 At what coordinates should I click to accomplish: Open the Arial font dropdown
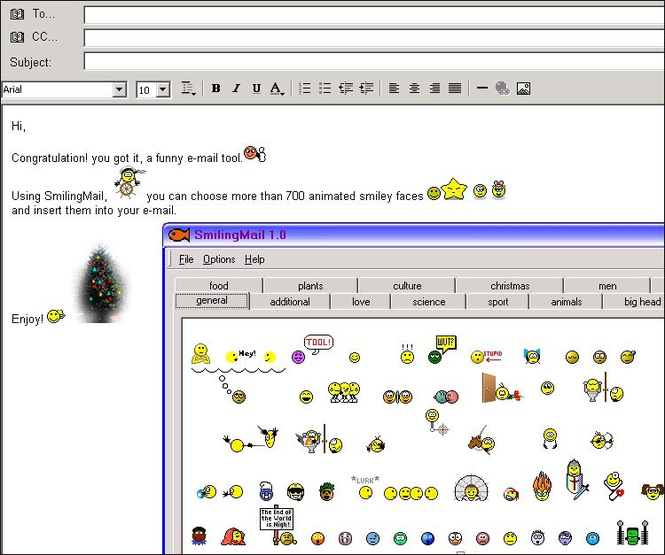[x=119, y=89]
